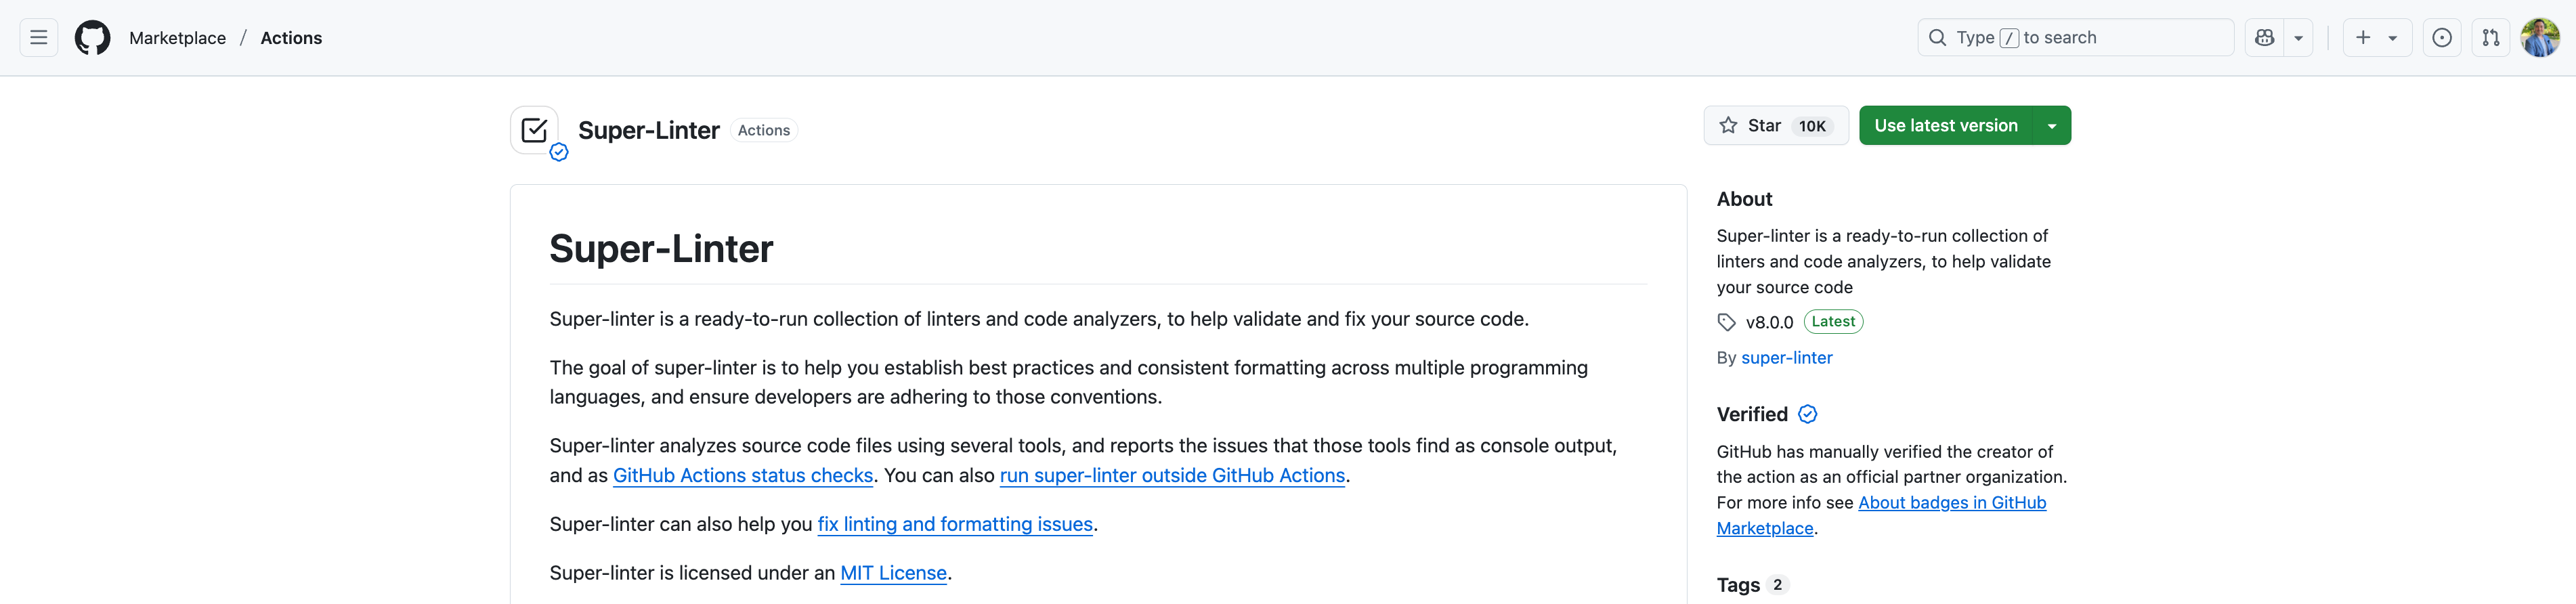Open the hamburger navigation menu
This screenshot has height=604, width=2576.
(x=39, y=38)
